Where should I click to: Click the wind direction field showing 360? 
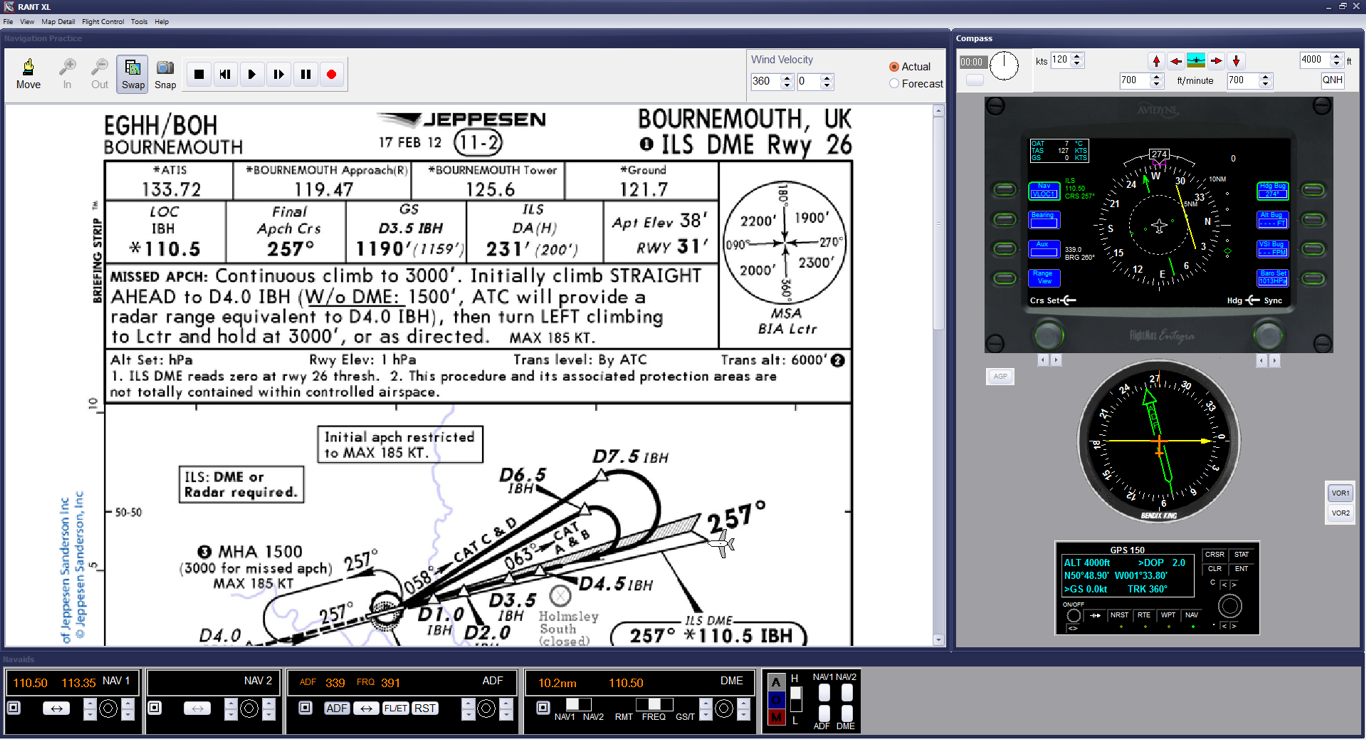pos(765,82)
